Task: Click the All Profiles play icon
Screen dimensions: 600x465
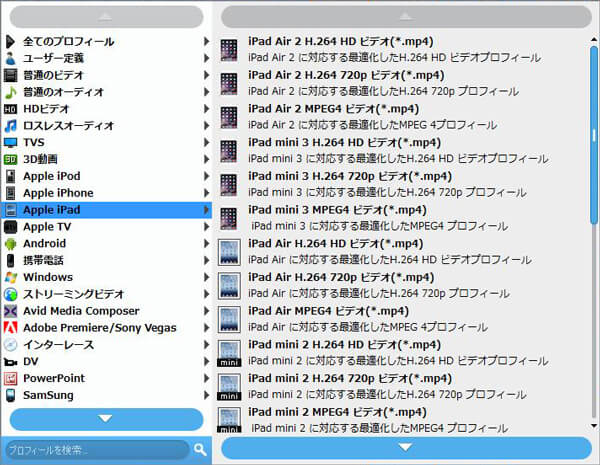Action: (10, 41)
